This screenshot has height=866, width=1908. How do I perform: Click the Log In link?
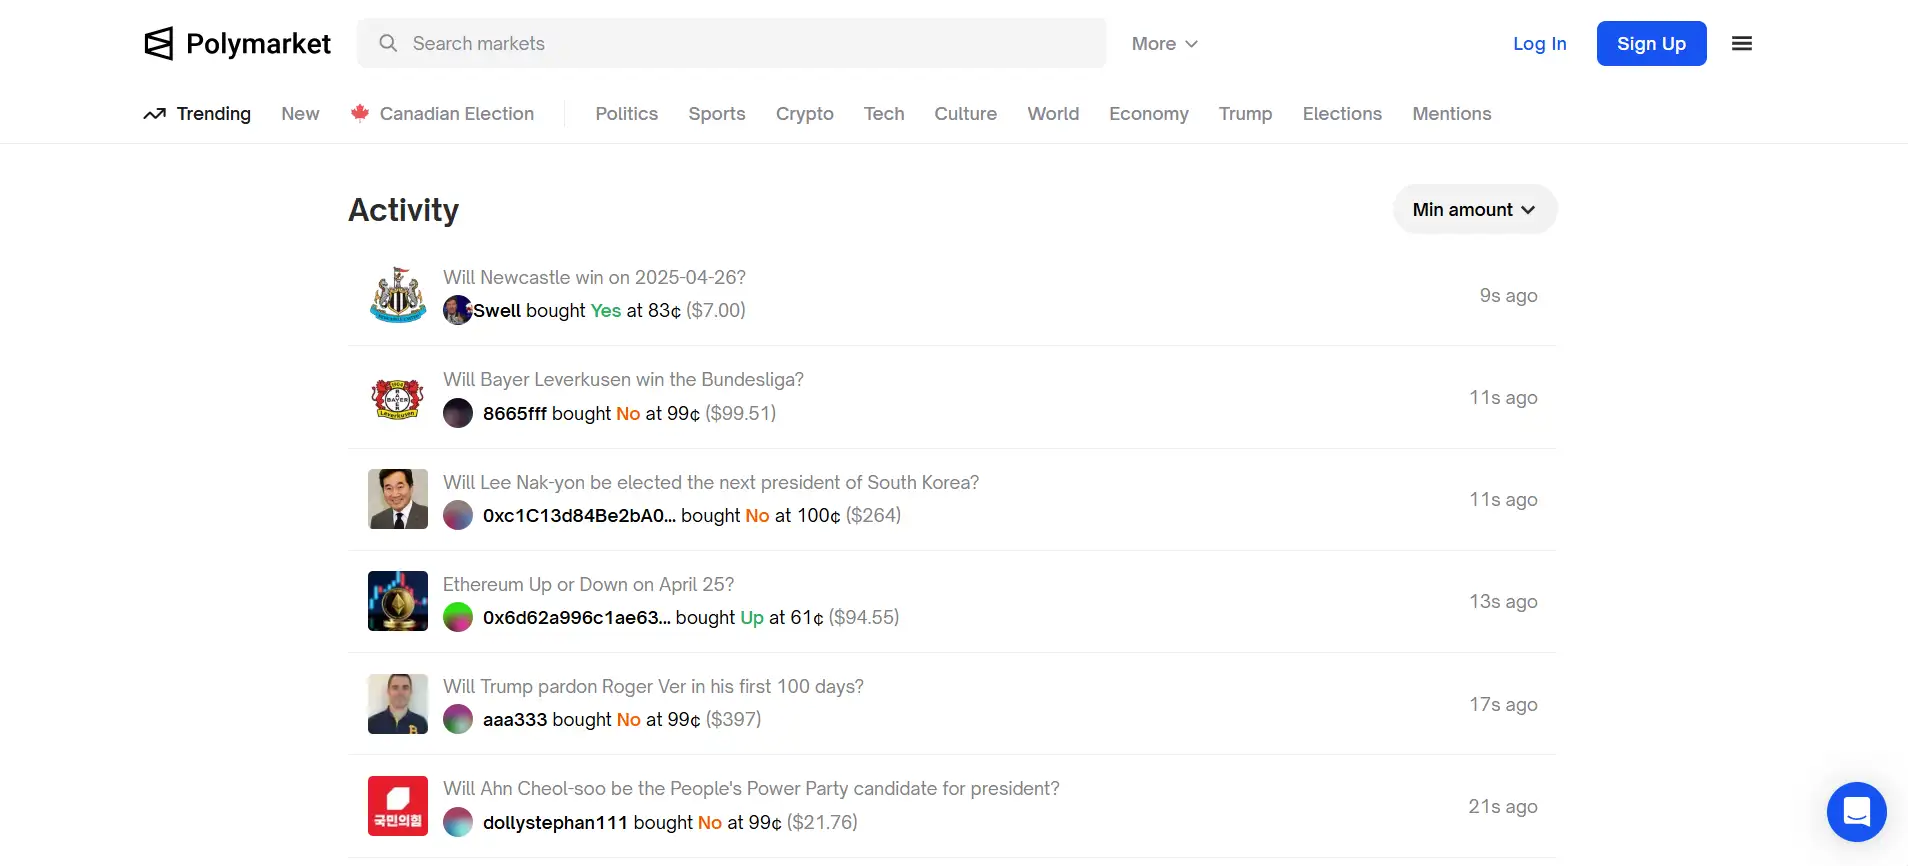(1539, 44)
